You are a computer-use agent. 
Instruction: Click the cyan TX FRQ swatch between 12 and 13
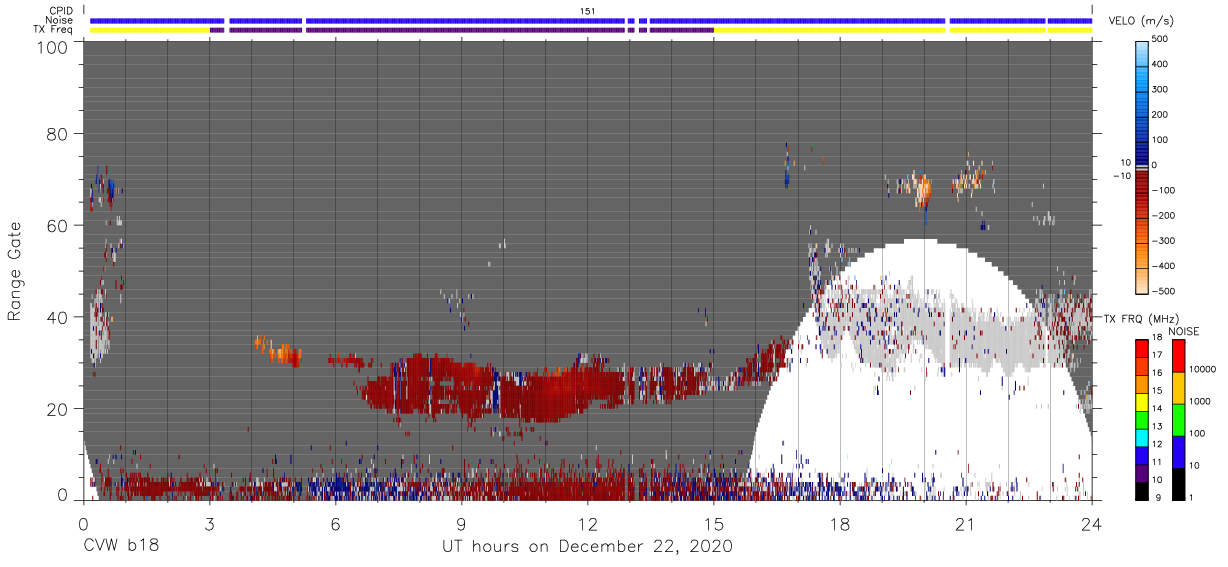[x=1142, y=437]
